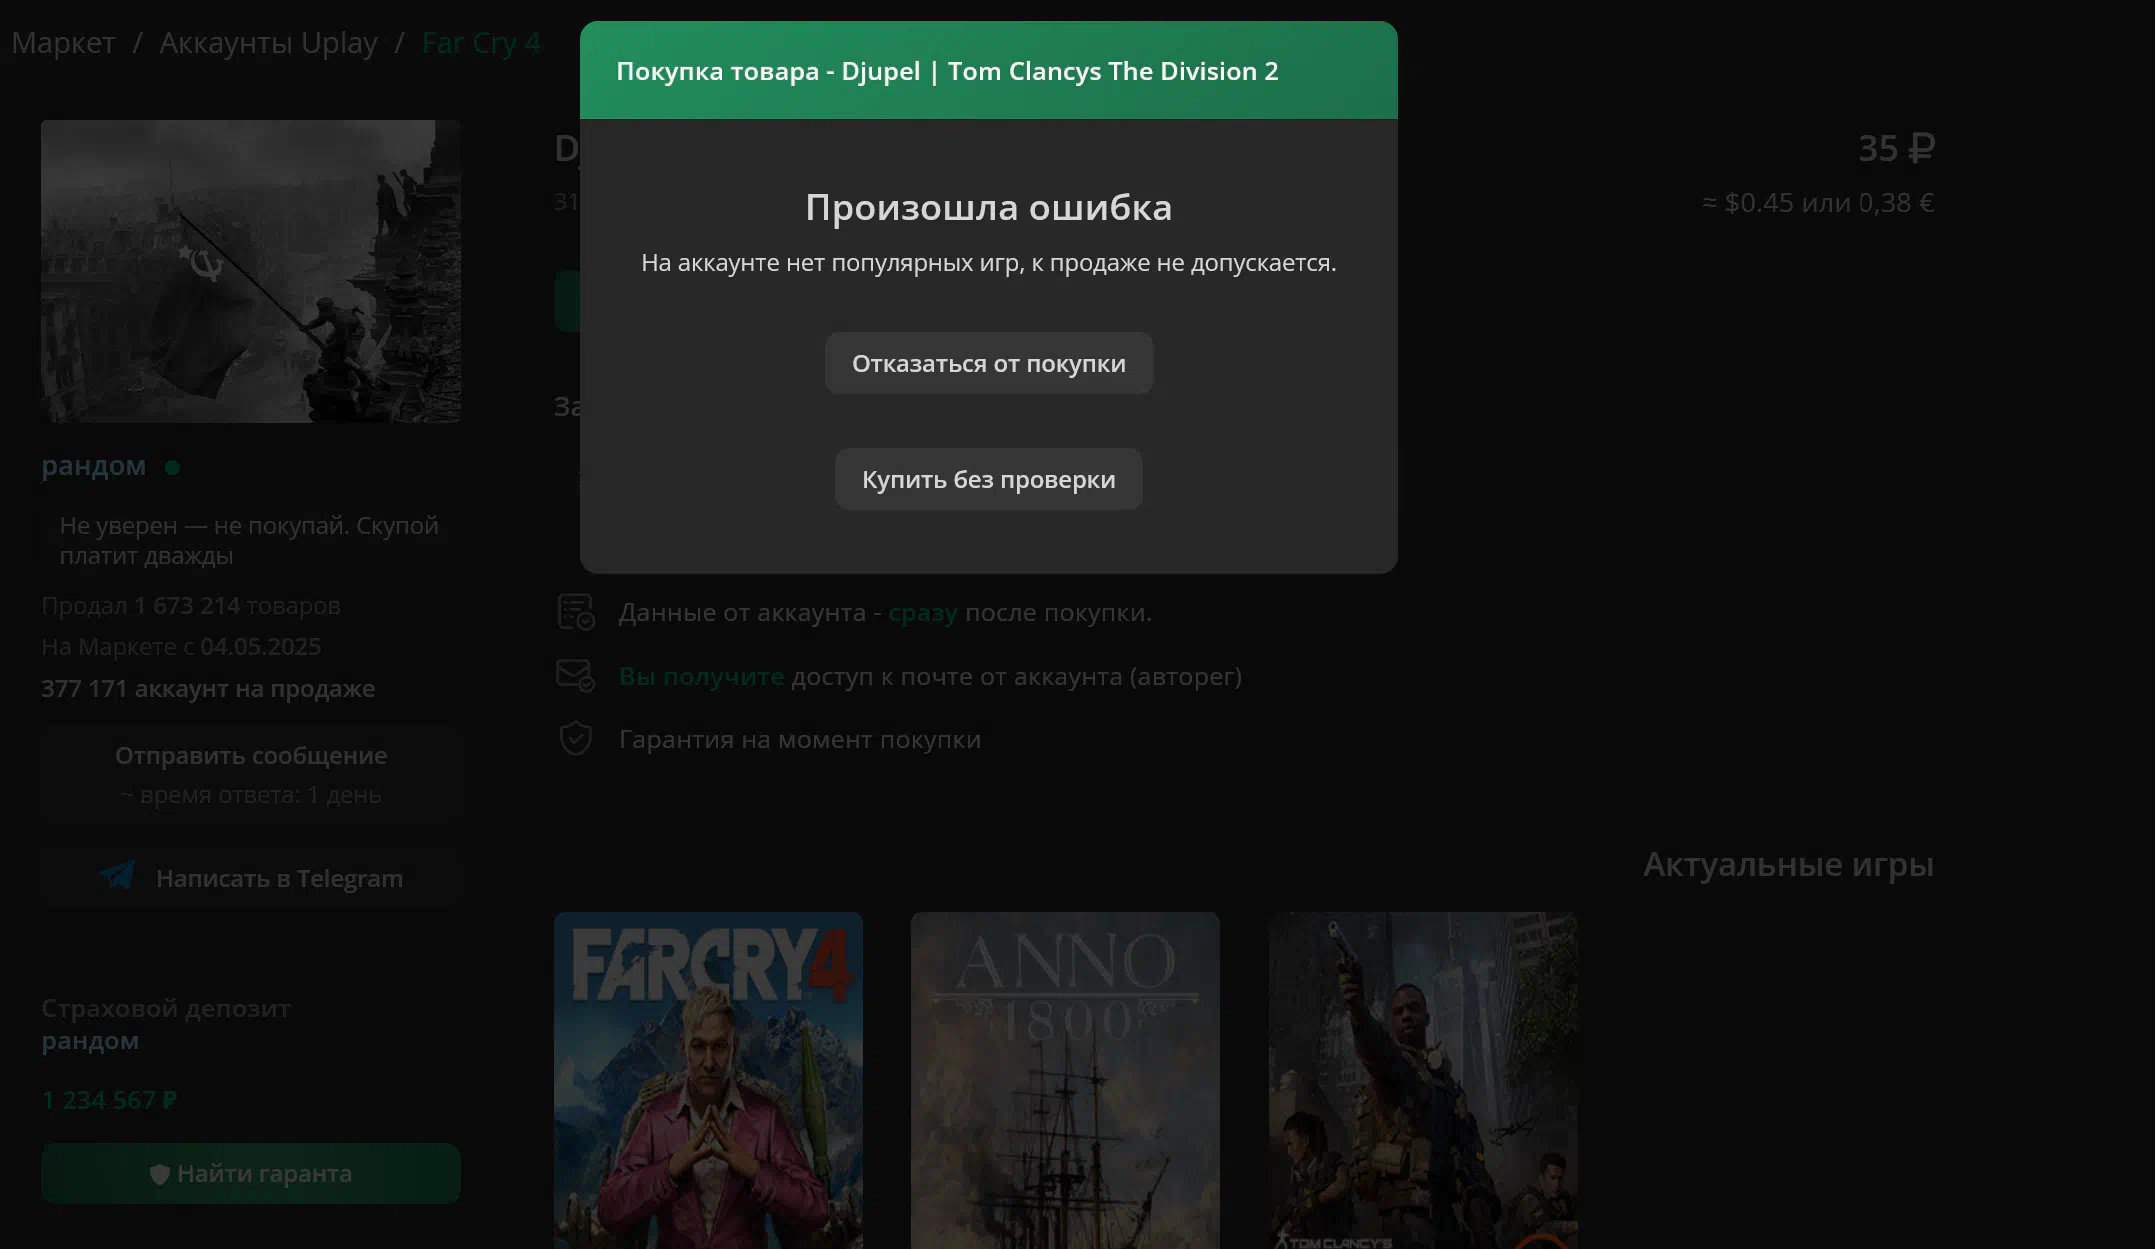Click 'Продал 1 673 214 товаров' text
Image resolution: width=2156 pixels, height=1249 pixels.
pyautogui.click(x=191, y=606)
